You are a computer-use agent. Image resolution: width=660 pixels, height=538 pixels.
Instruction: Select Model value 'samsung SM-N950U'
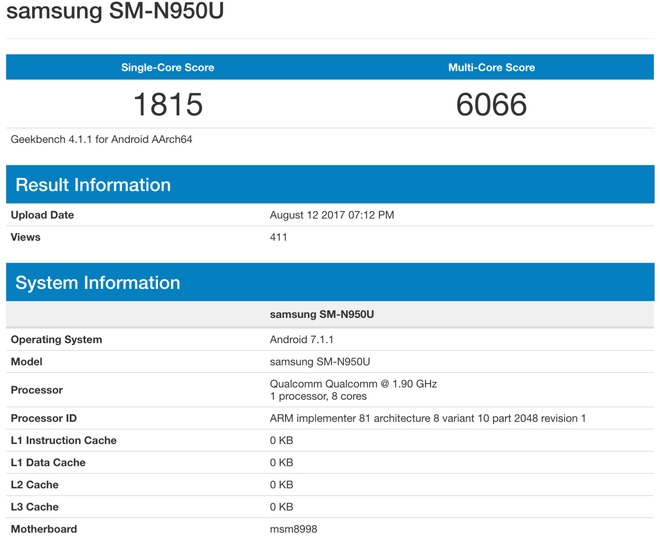point(320,362)
